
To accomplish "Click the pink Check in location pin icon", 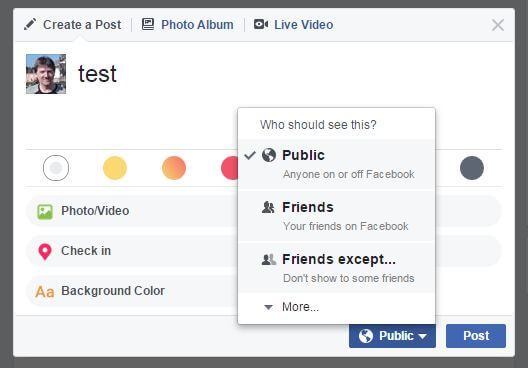I will click(x=45, y=252).
